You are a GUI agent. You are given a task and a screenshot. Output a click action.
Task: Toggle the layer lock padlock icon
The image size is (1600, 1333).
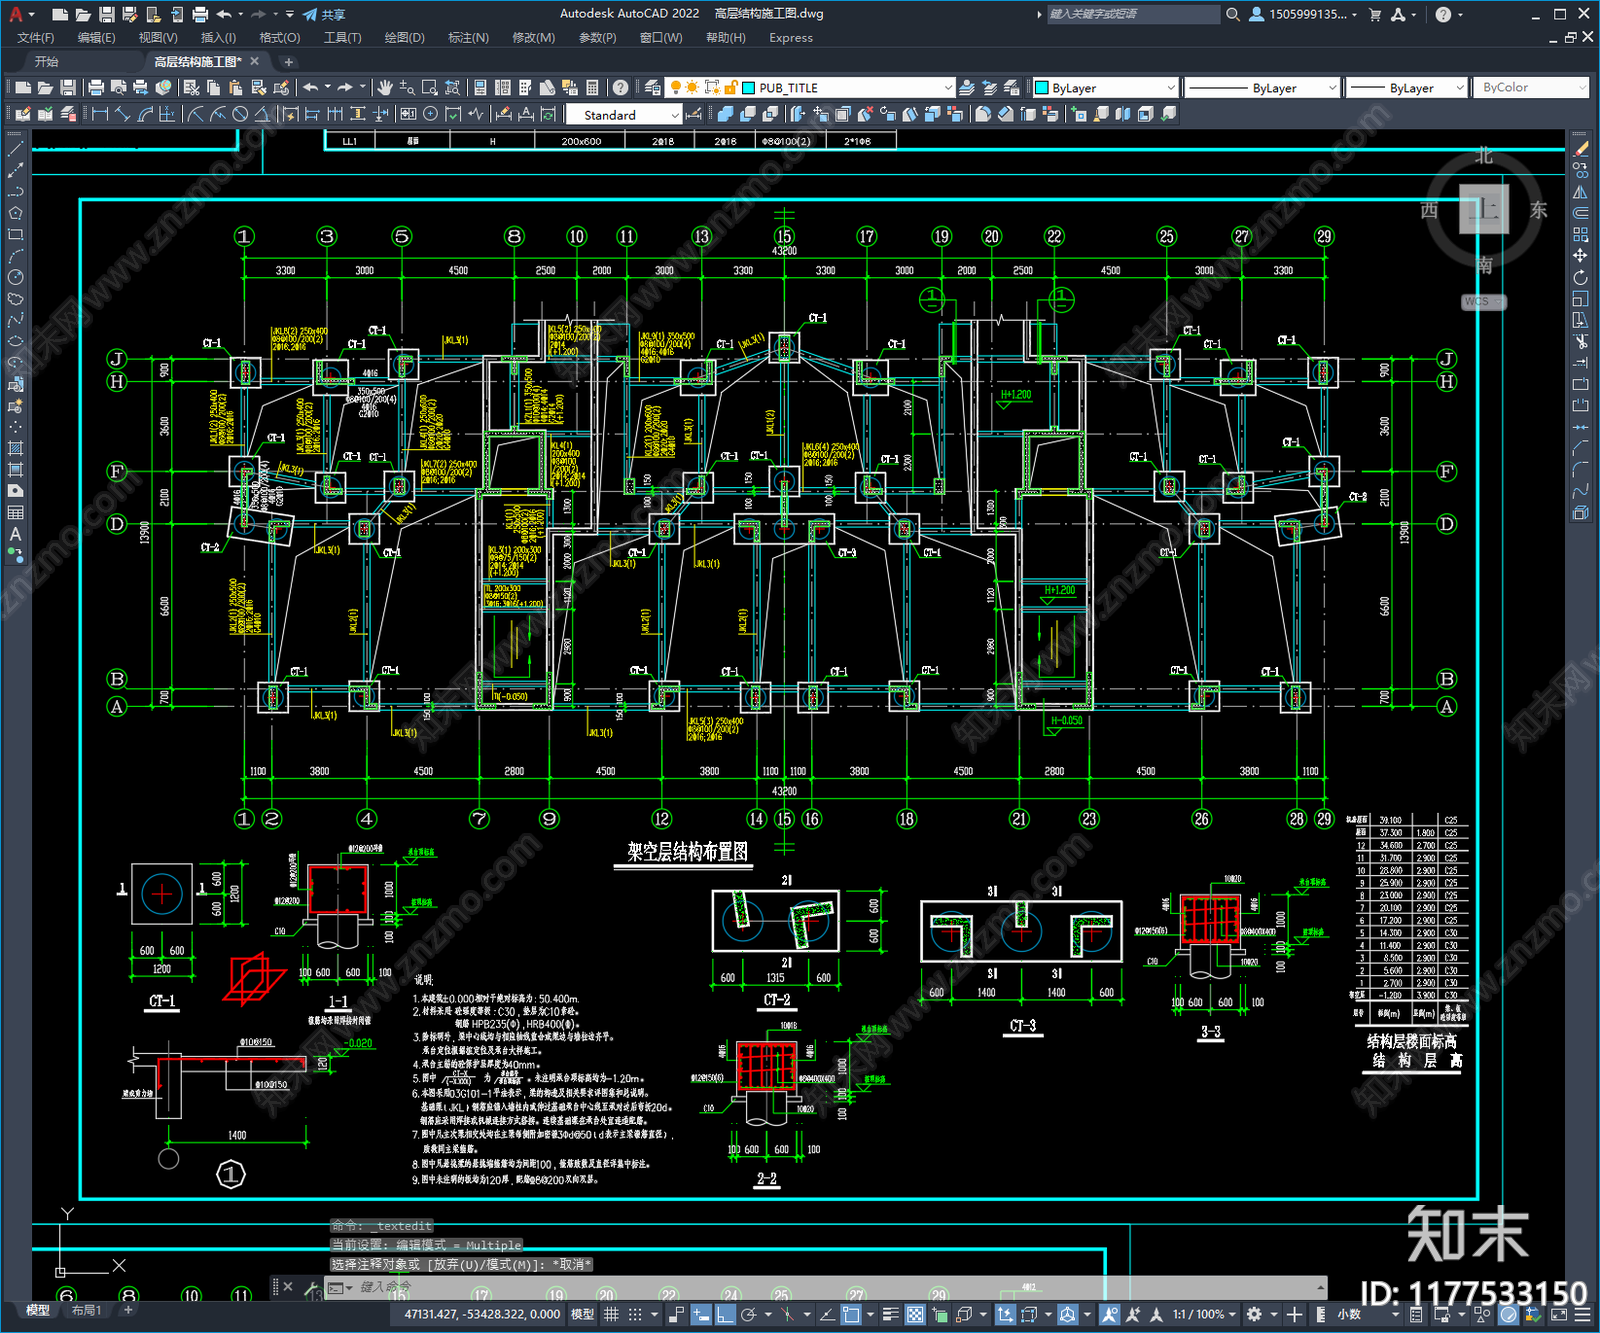coord(731,88)
